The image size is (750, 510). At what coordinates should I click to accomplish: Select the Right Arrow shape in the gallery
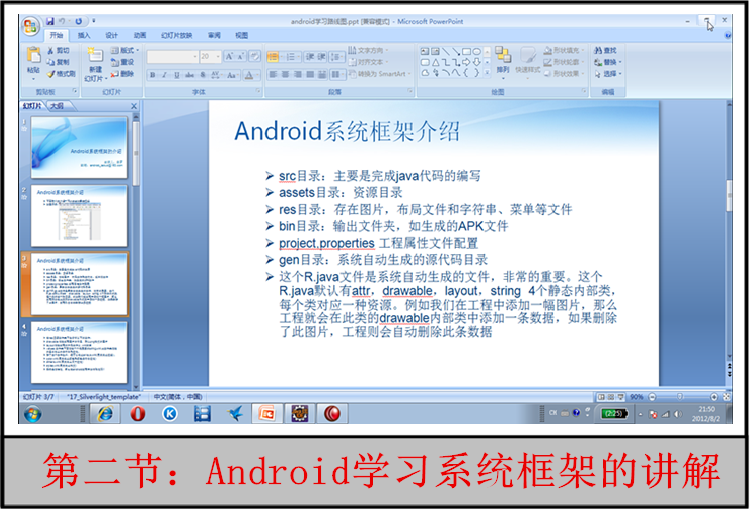466,62
